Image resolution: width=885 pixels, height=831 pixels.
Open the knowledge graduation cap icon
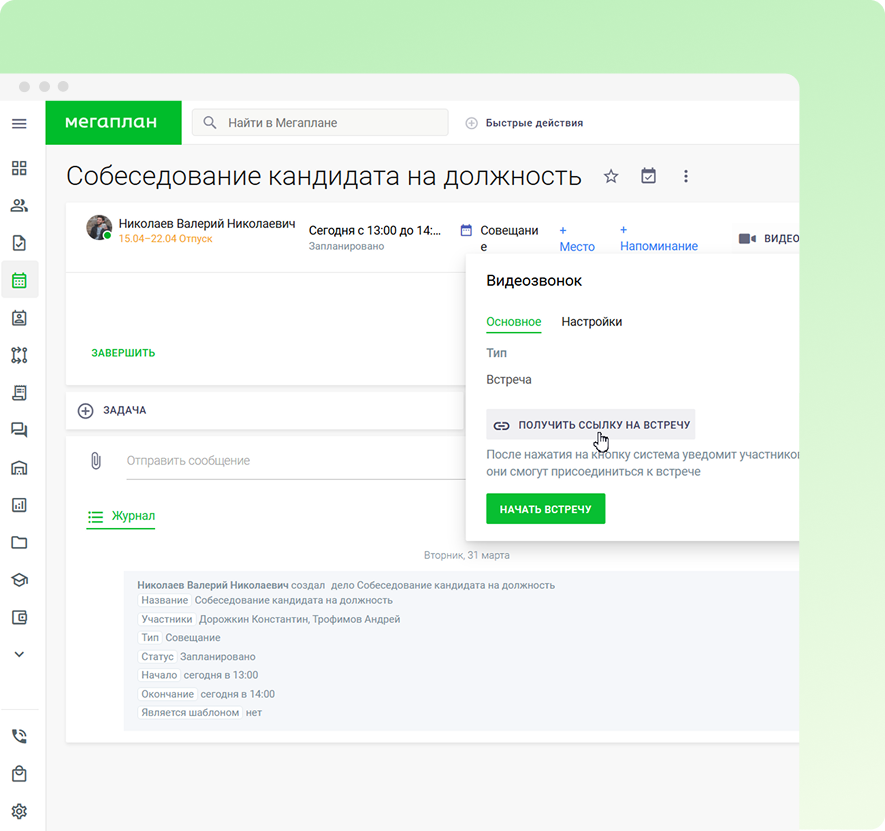(x=19, y=580)
